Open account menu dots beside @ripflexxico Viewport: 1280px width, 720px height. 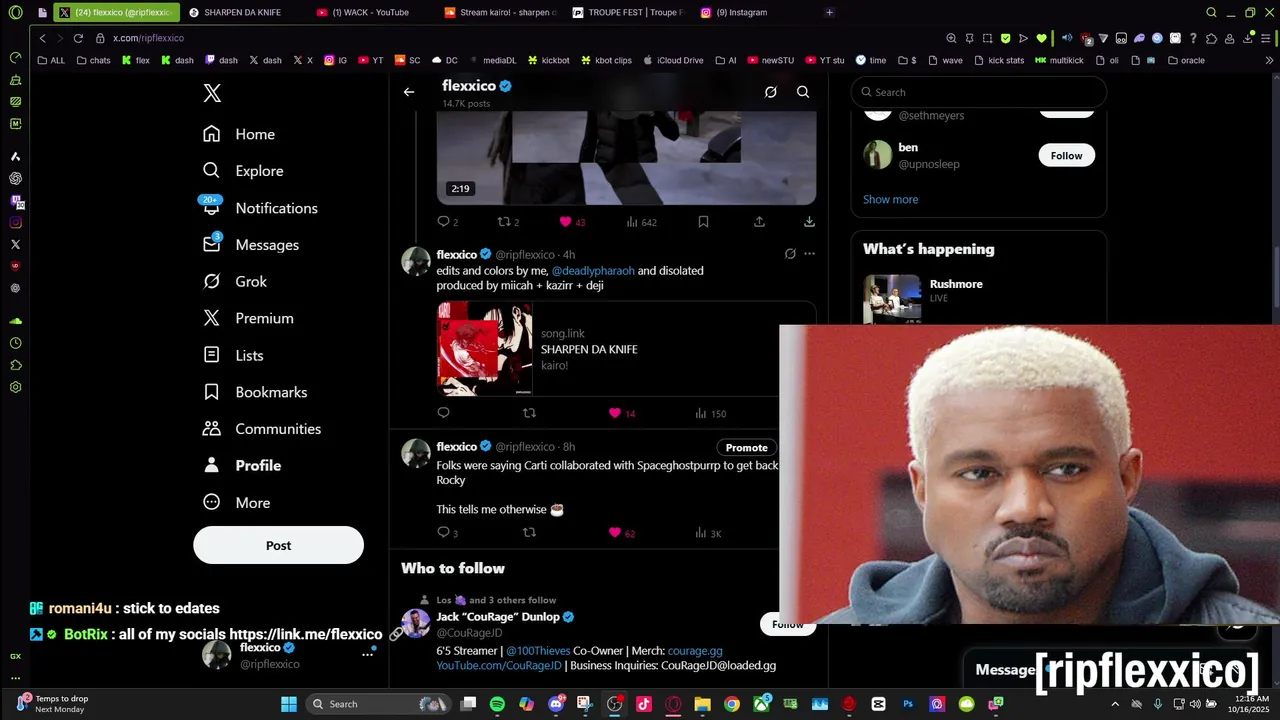[x=367, y=655]
